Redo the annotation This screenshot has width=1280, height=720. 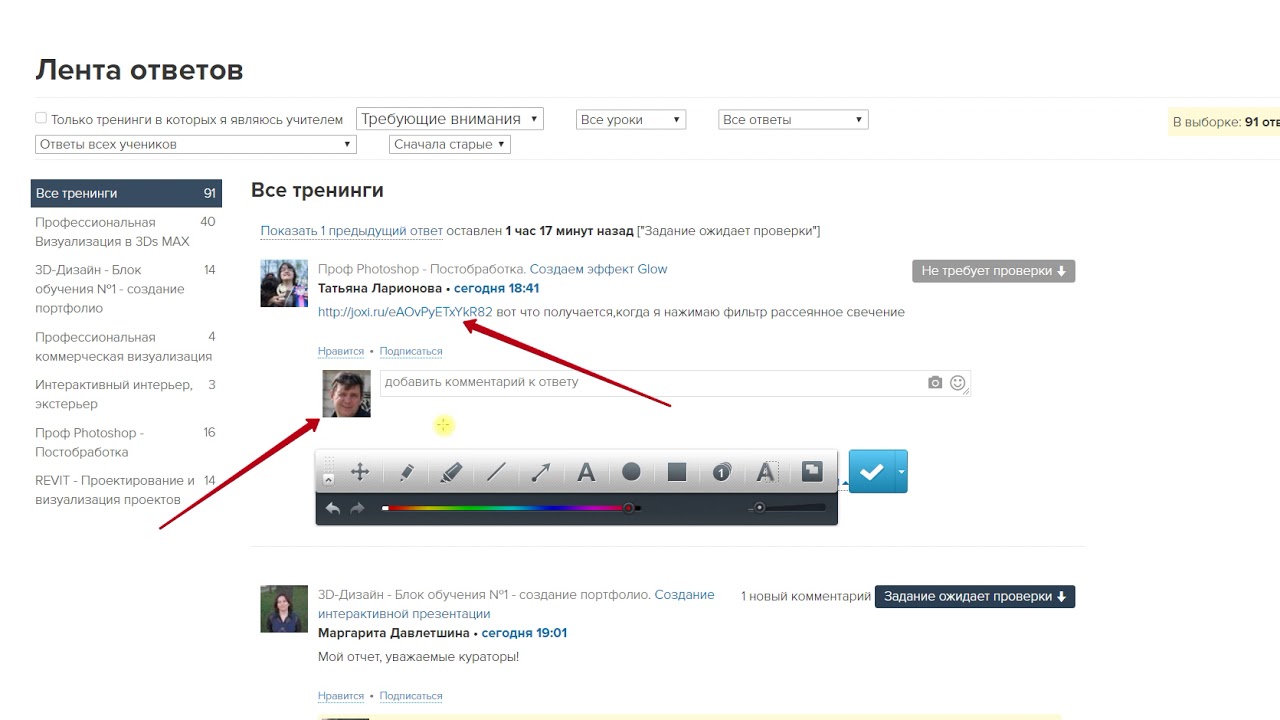(357, 508)
